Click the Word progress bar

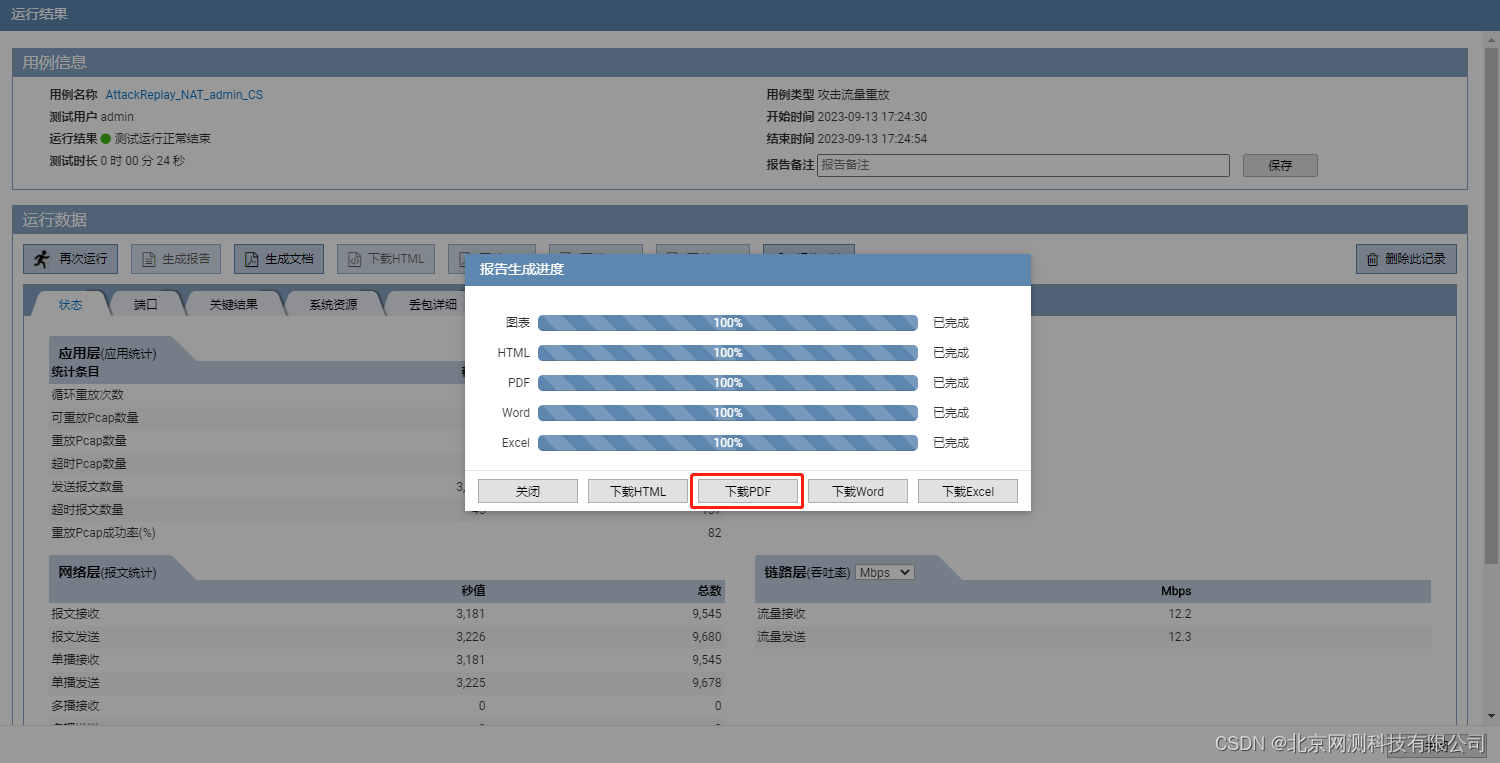tap(728, 413)
